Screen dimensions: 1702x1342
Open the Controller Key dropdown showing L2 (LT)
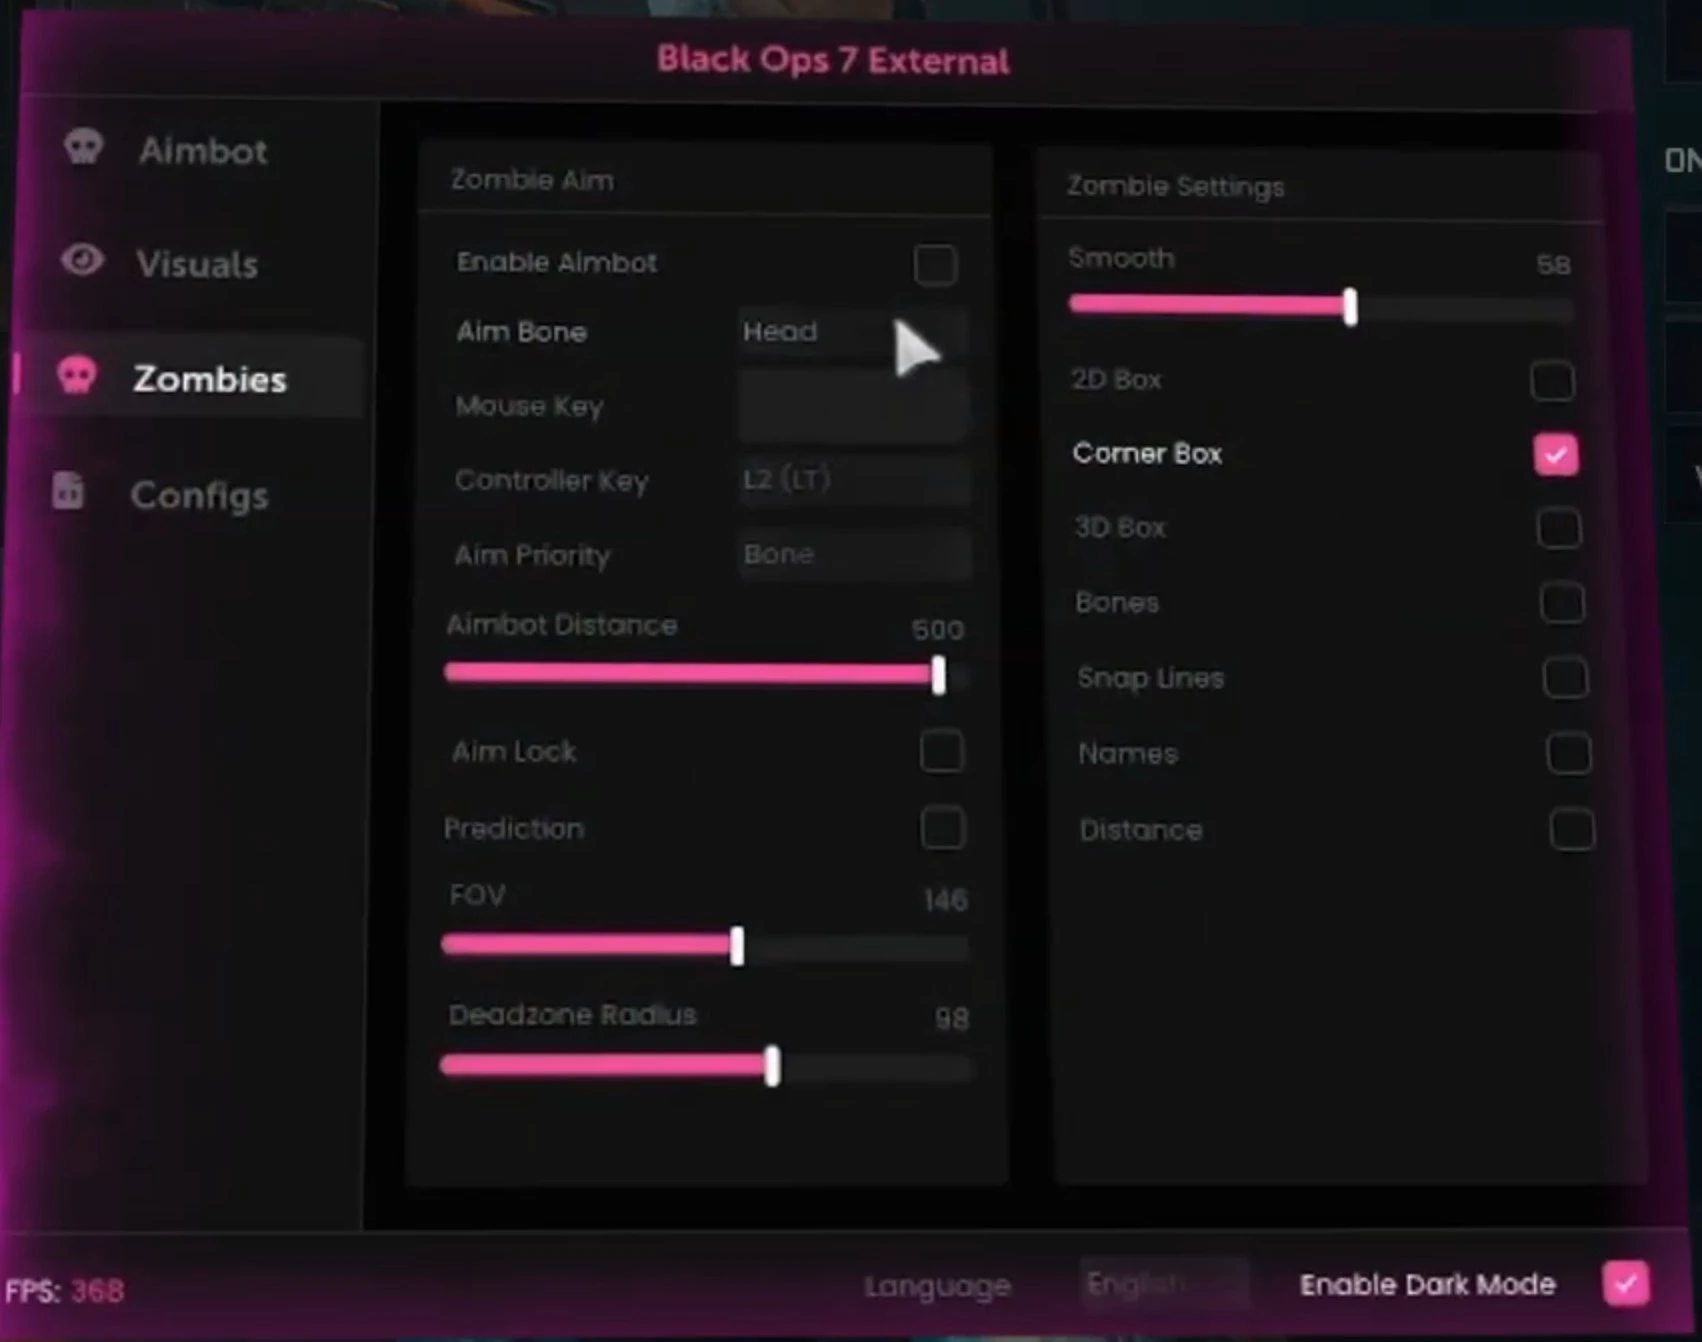[853, 480]
